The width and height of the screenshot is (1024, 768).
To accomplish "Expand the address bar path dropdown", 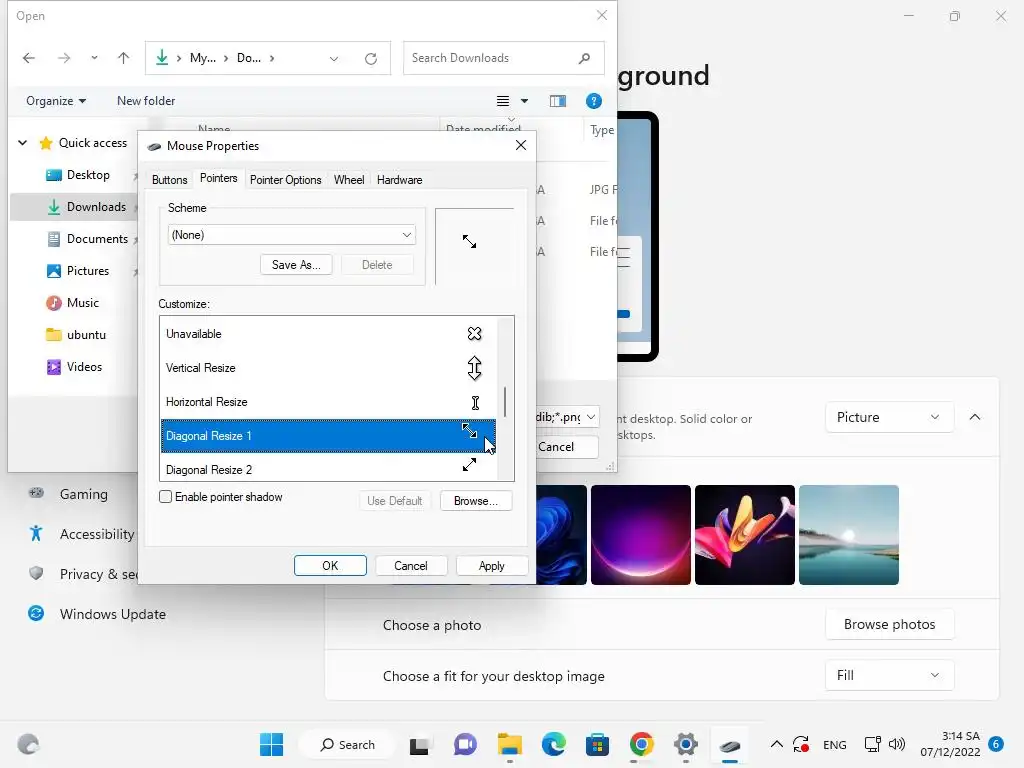I will pyautogui.click(x=334, y=59).
